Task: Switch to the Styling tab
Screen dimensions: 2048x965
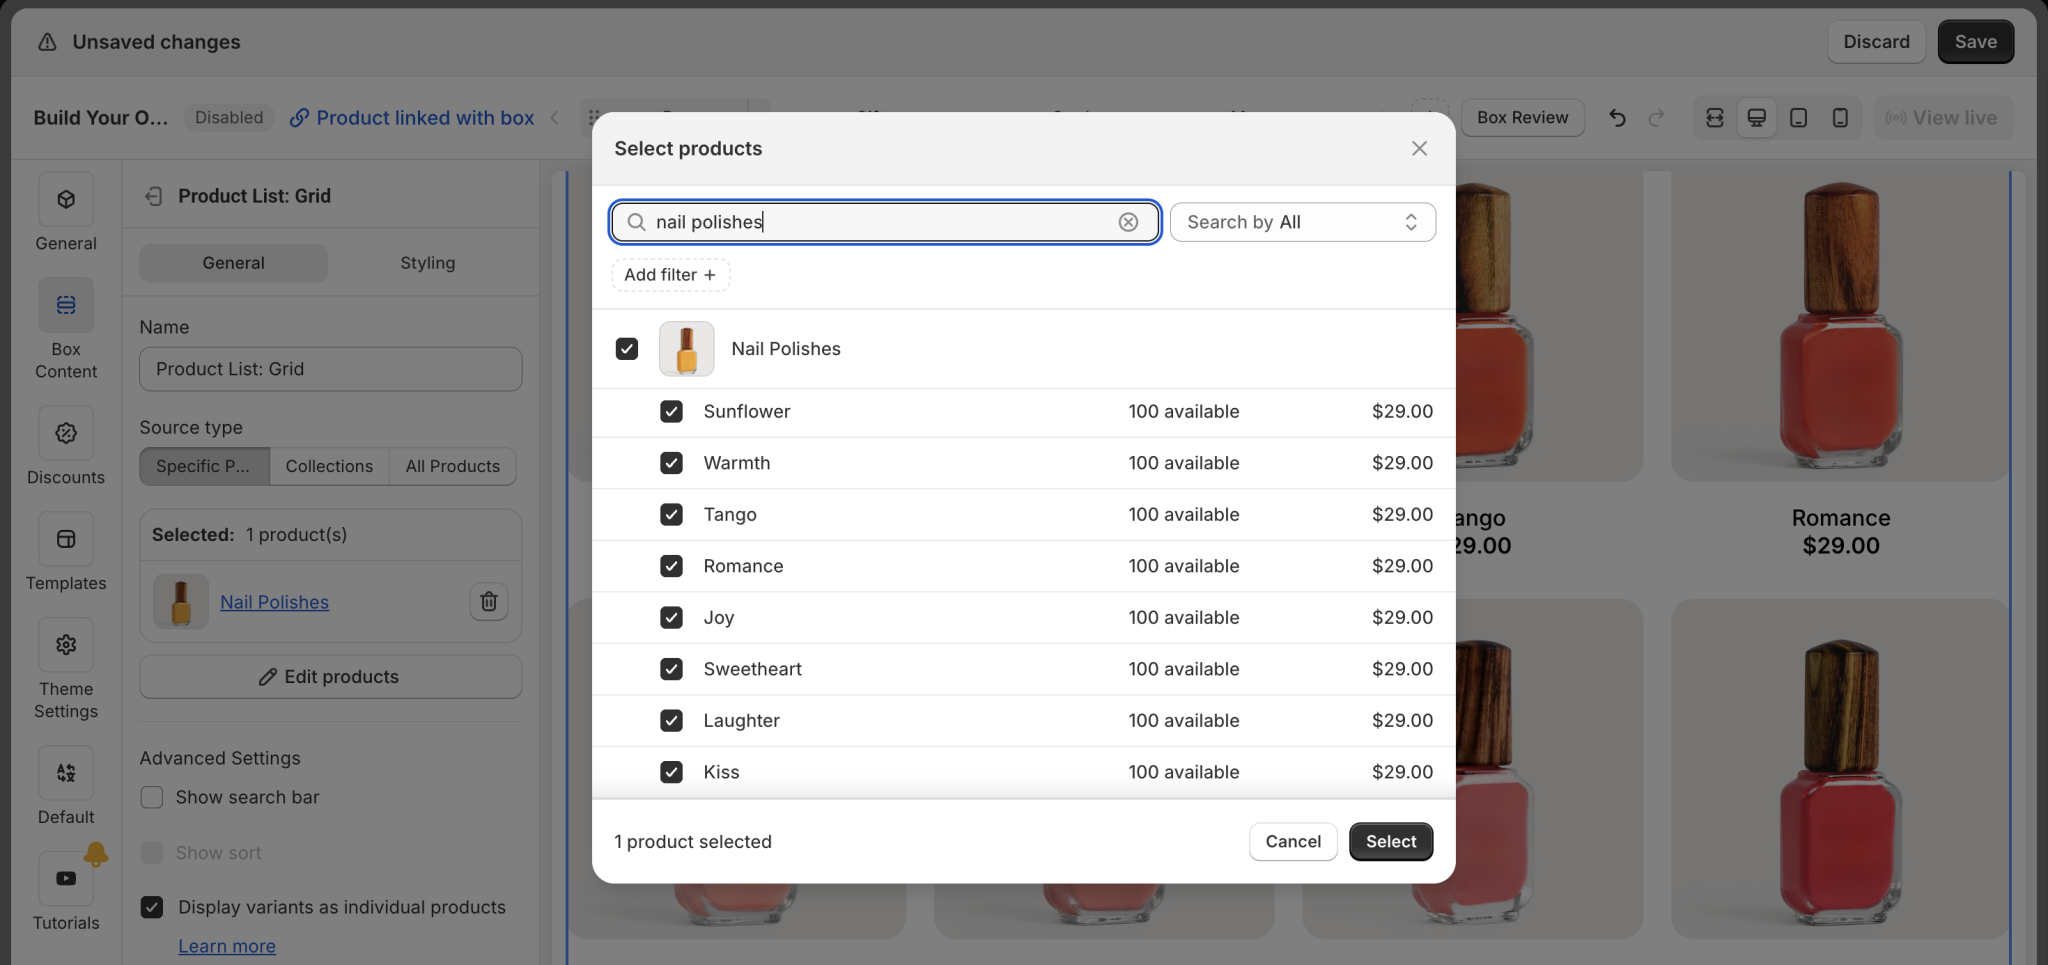Action: pyautogui.click(x=427, y=262)
